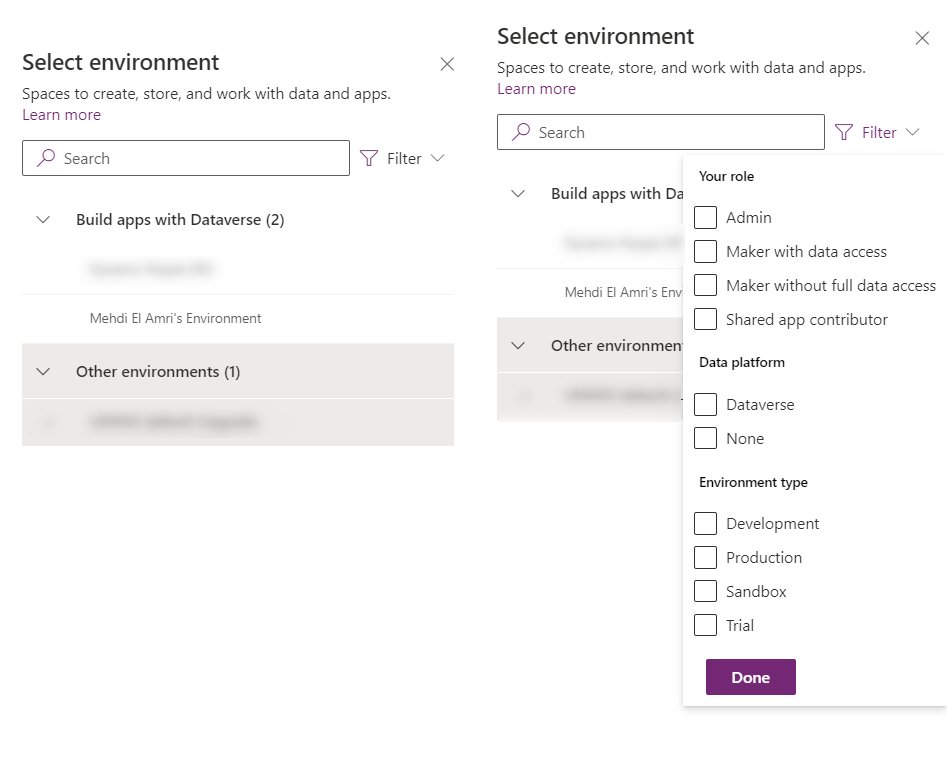Collapse left Build apps with Dataverse group
This screenshot has width=952, height=777.
[43, 220]
